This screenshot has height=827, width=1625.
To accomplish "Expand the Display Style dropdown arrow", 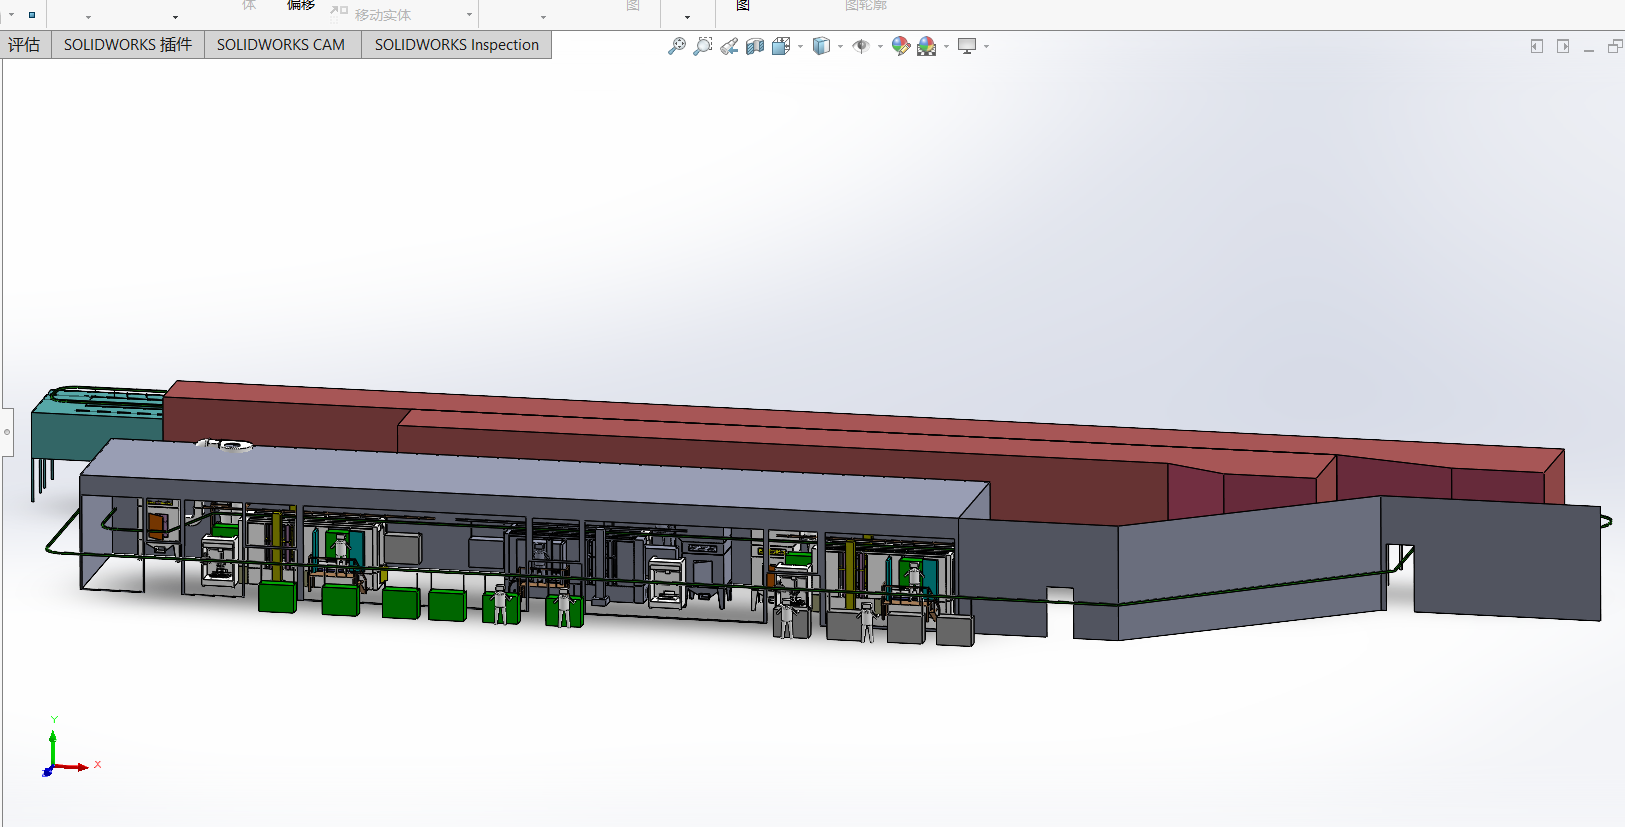I will (x=840, y=46).
